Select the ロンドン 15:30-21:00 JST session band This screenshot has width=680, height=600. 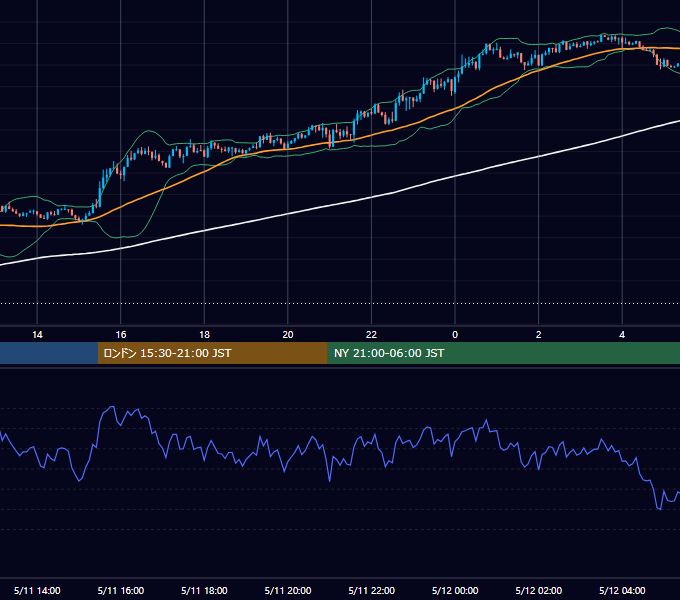(212, 353)
